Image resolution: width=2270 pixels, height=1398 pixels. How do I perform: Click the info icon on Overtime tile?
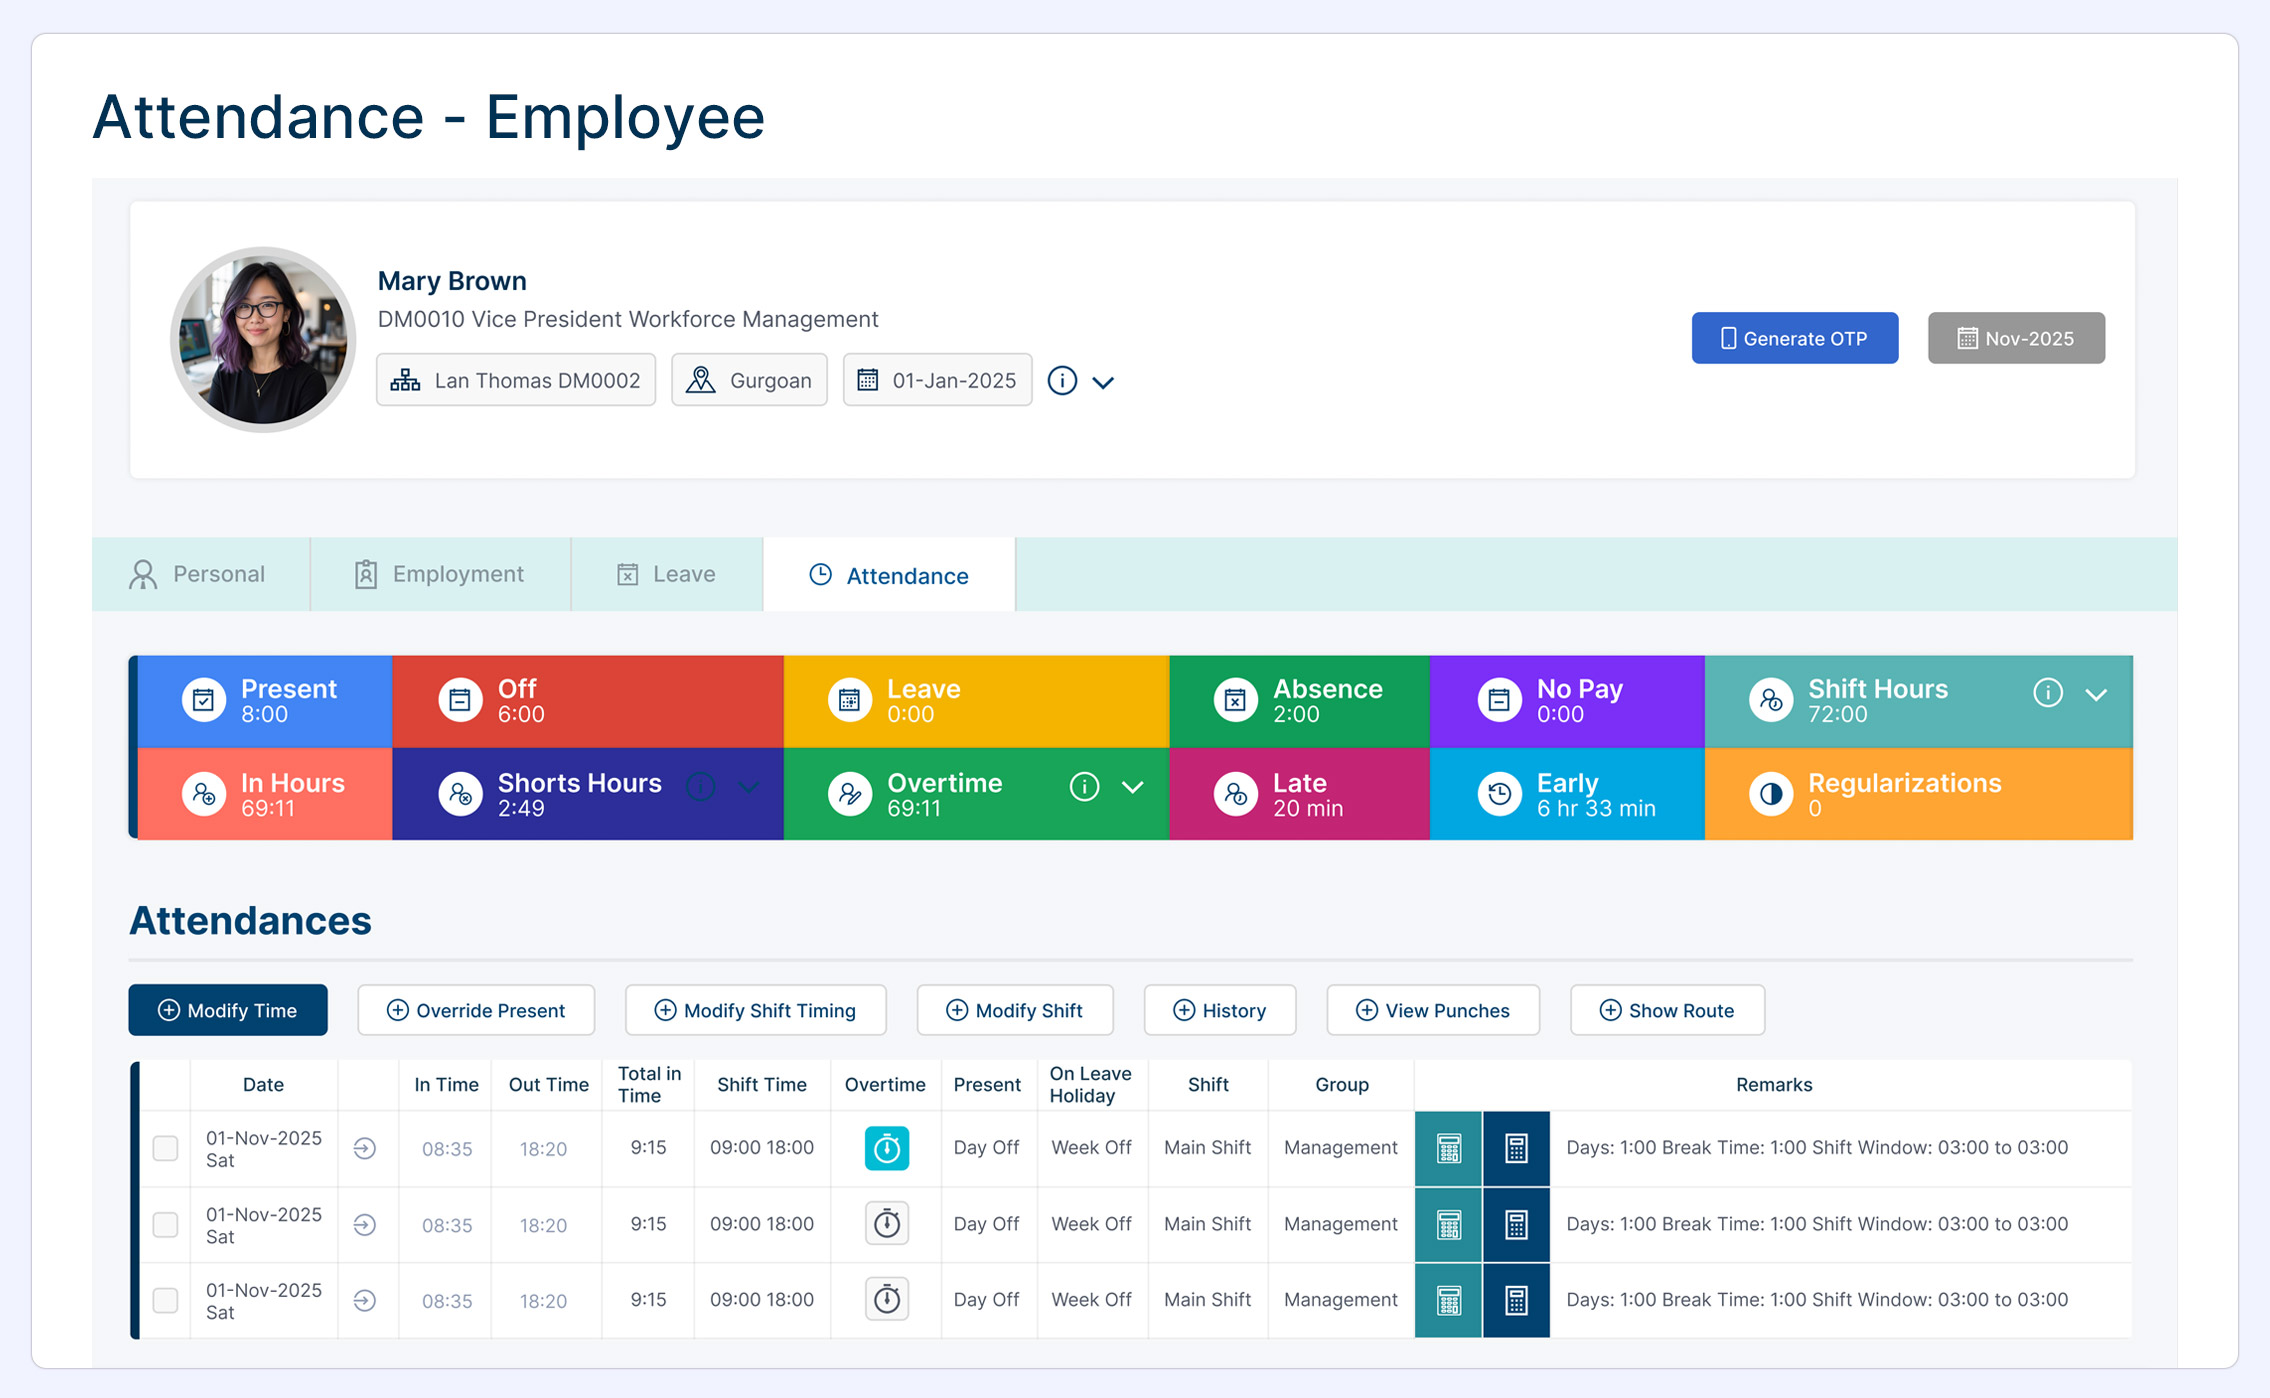(x=1084, y=787)
